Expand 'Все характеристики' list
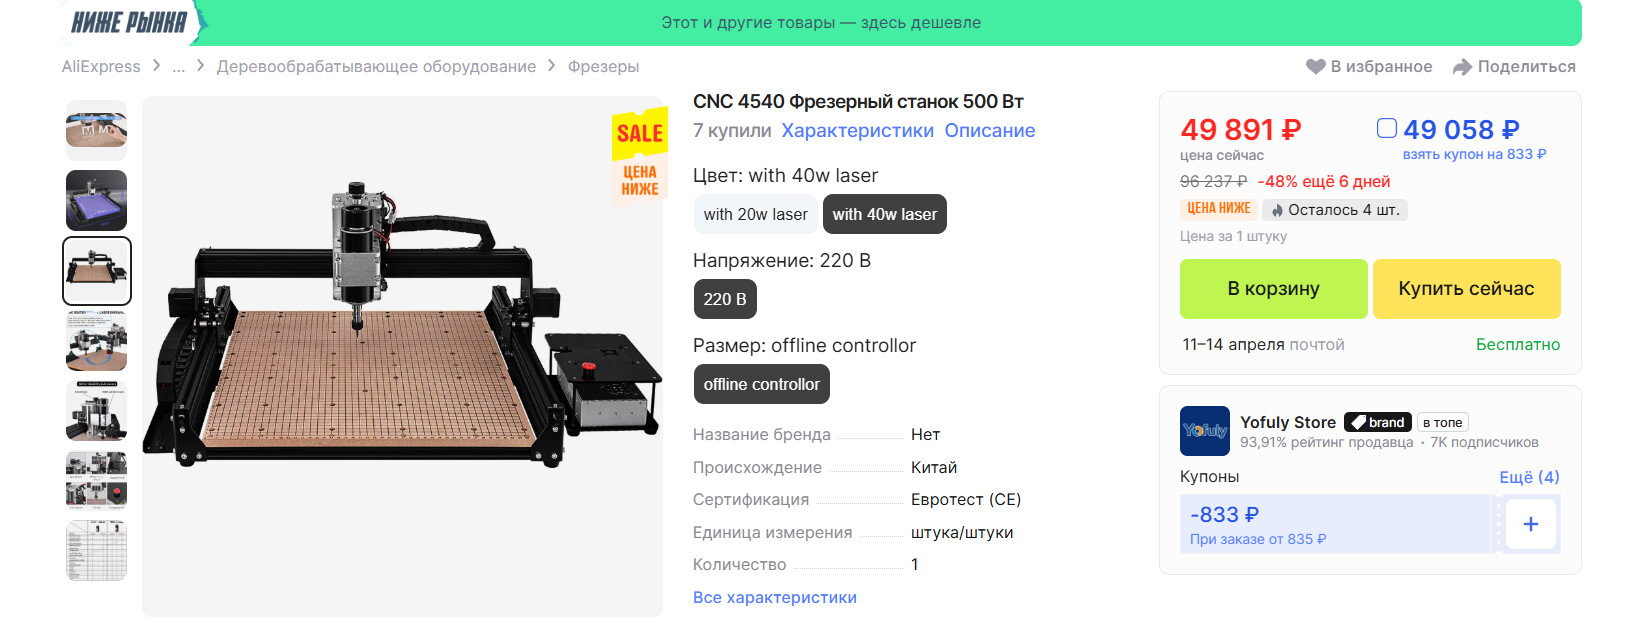1629x634 pixels. click(x=774, y=597)
